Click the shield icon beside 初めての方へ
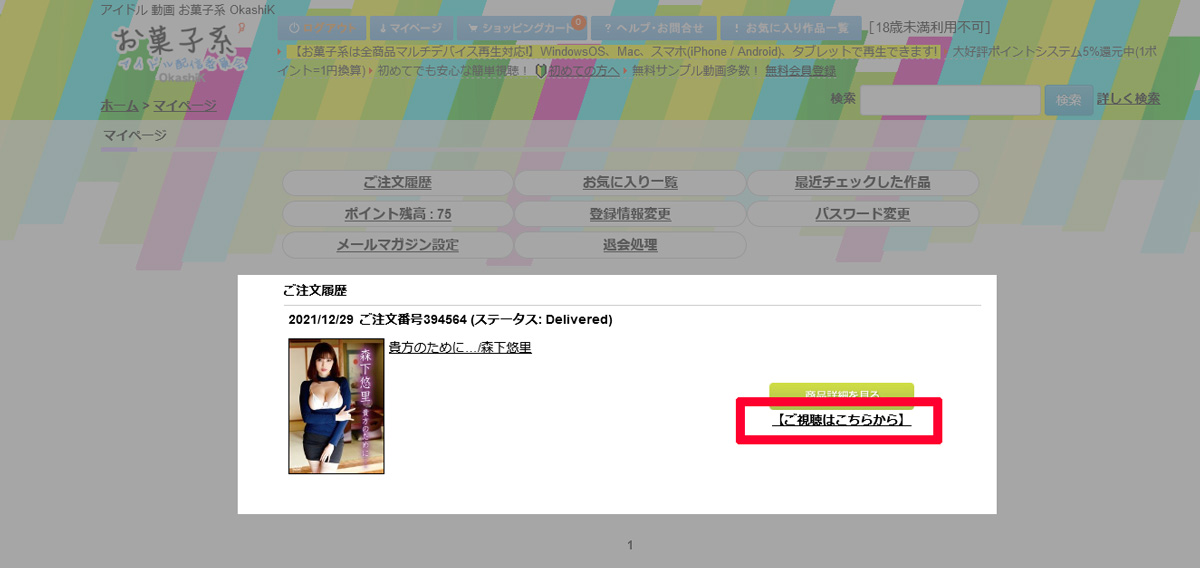1200x568 pixels. pos(541,71)
